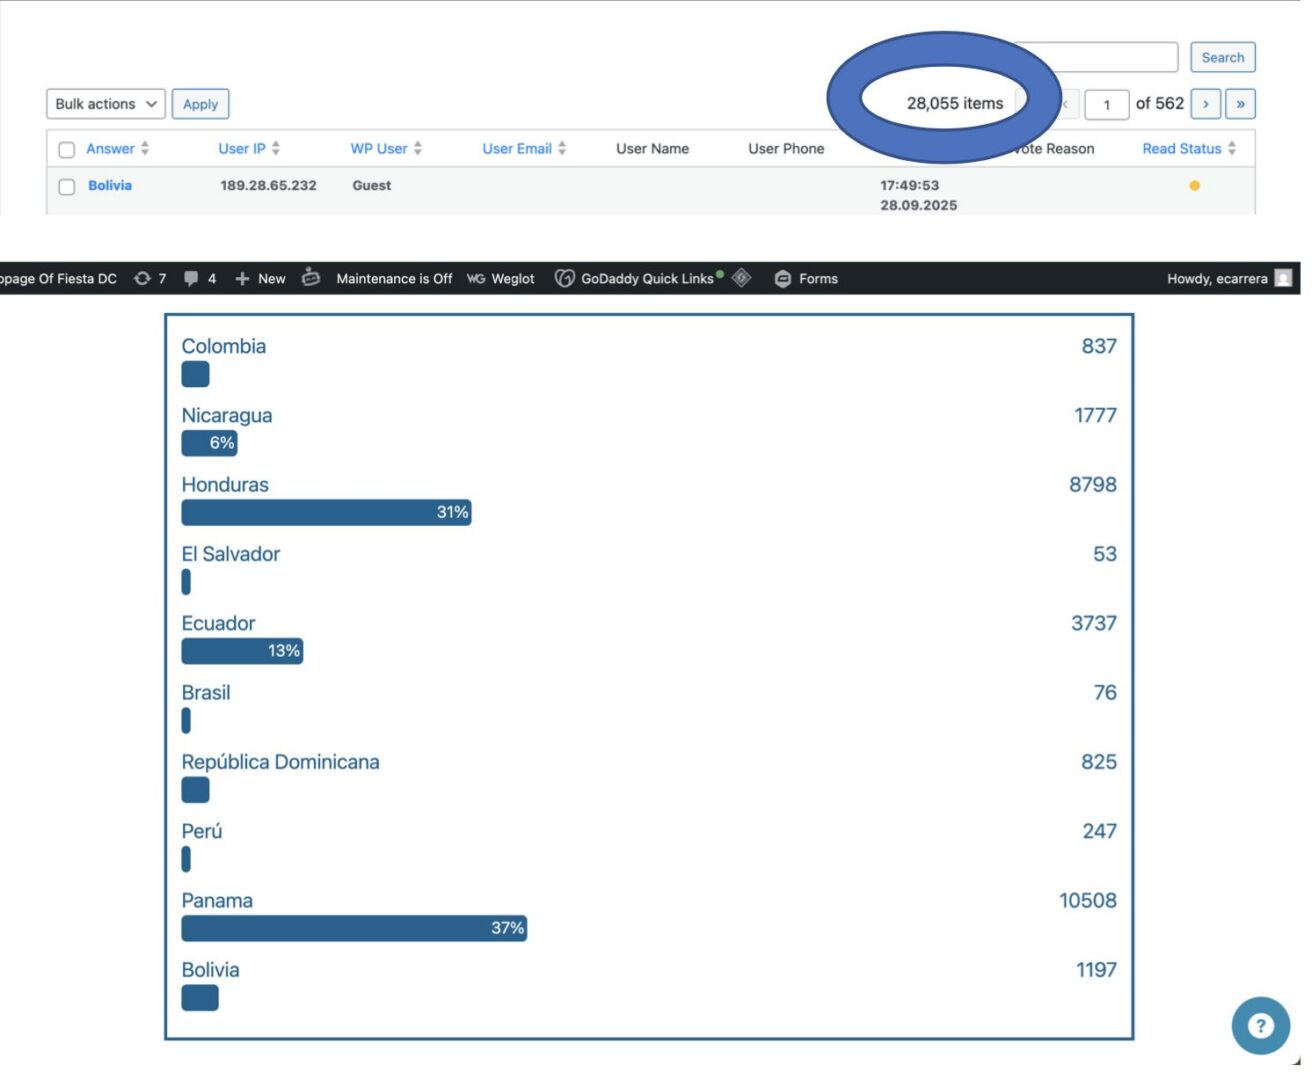Click the República Dominicana label

[280, 762]
